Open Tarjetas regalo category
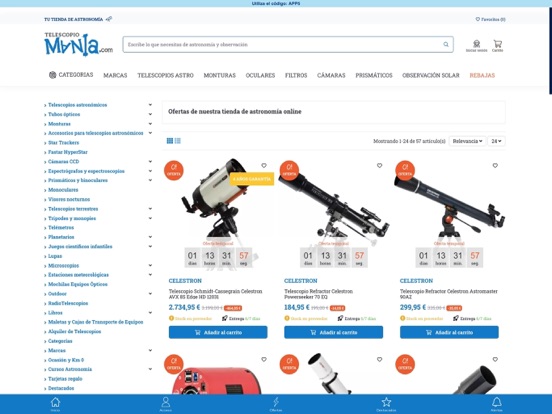552x414 pixels. tap(65, 379)
